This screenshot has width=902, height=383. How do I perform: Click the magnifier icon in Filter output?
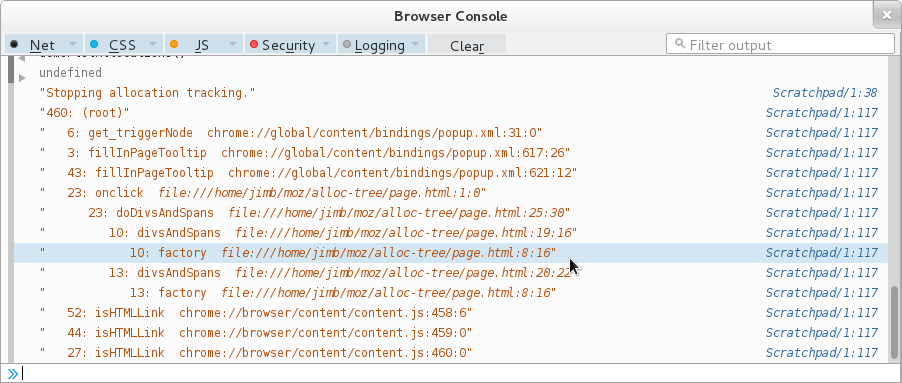pyautogui.click(x=680, y=44)
